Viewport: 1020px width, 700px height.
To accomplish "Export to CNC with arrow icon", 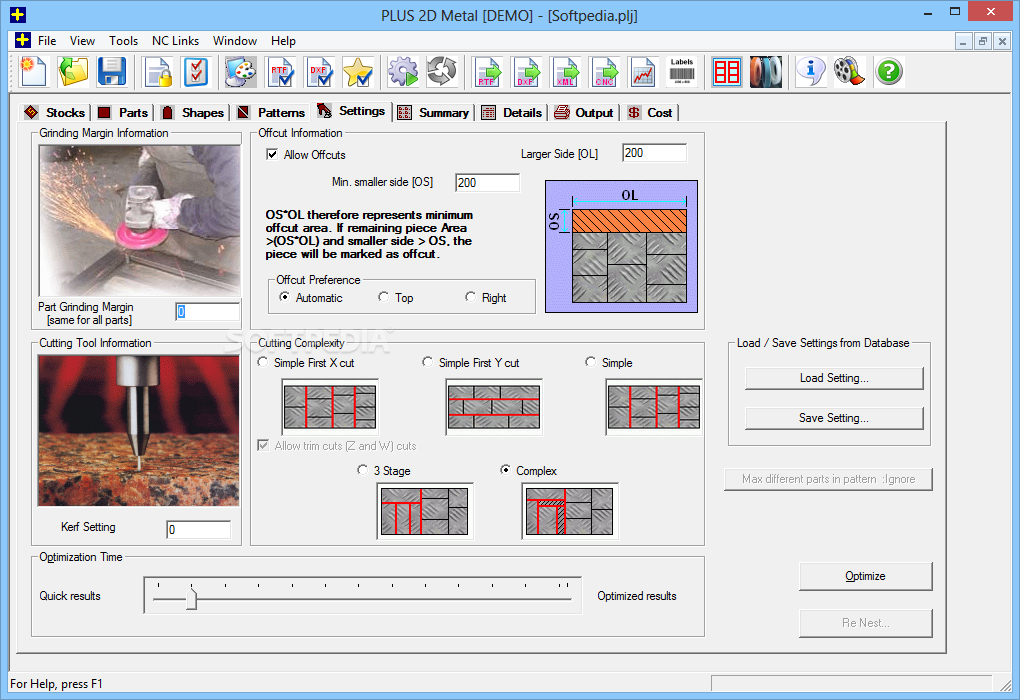I will [x=604, y=72].
